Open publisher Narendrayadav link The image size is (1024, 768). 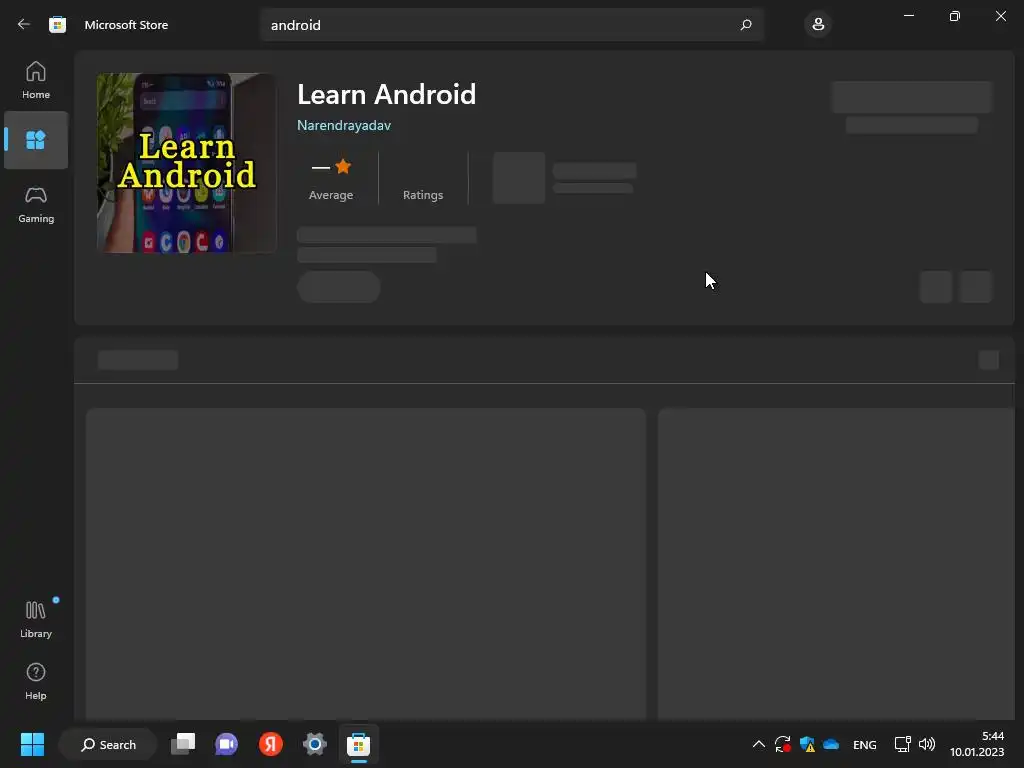[344, 125]
